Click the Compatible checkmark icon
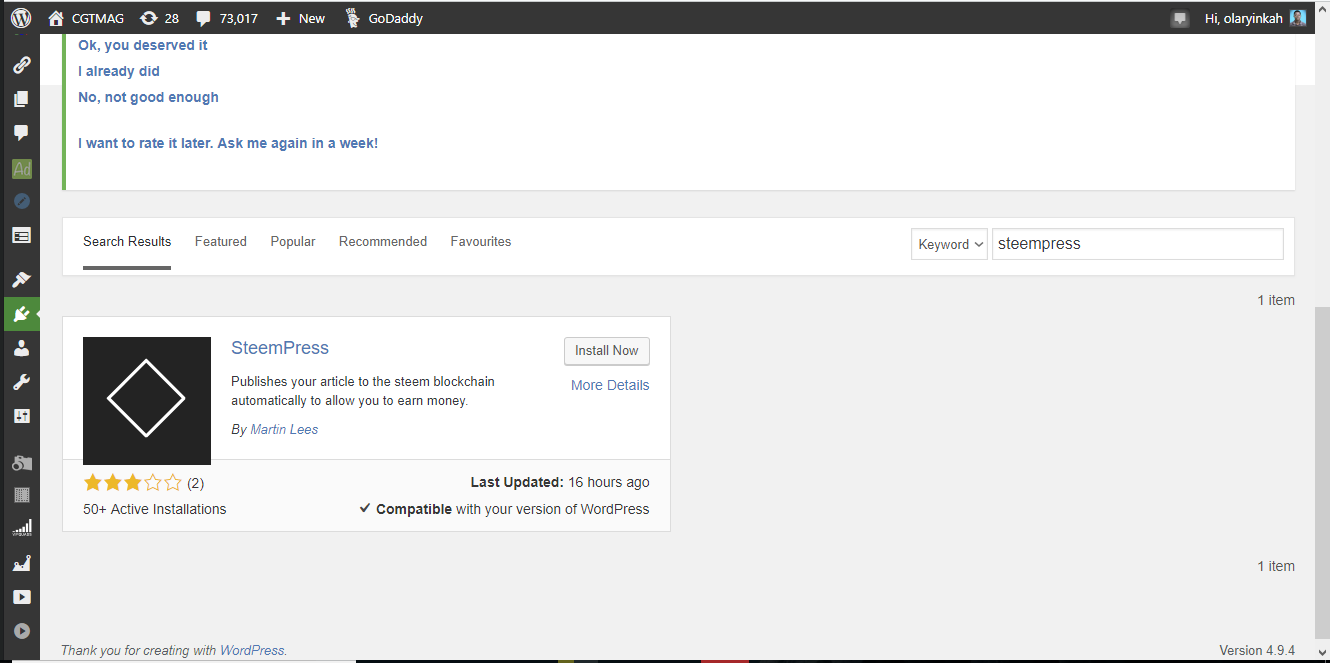 point(365,509)
